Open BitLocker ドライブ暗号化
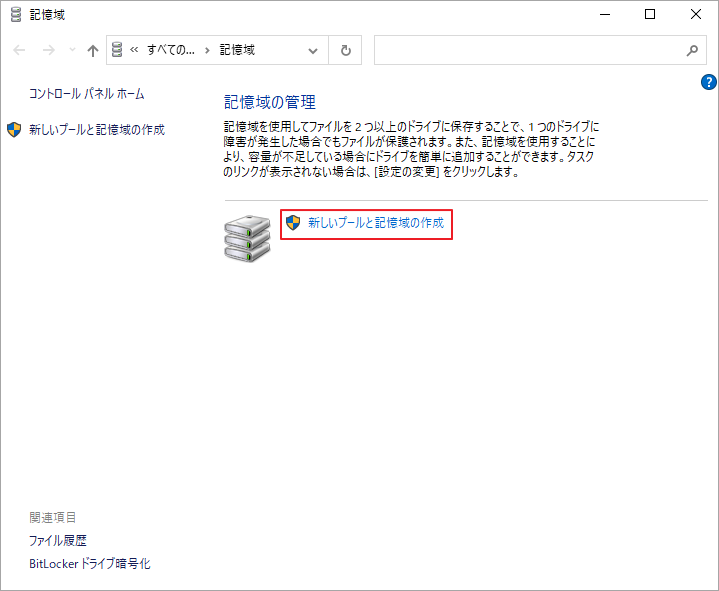This screenshot has height=591, width=719. (x=90, y=564)
